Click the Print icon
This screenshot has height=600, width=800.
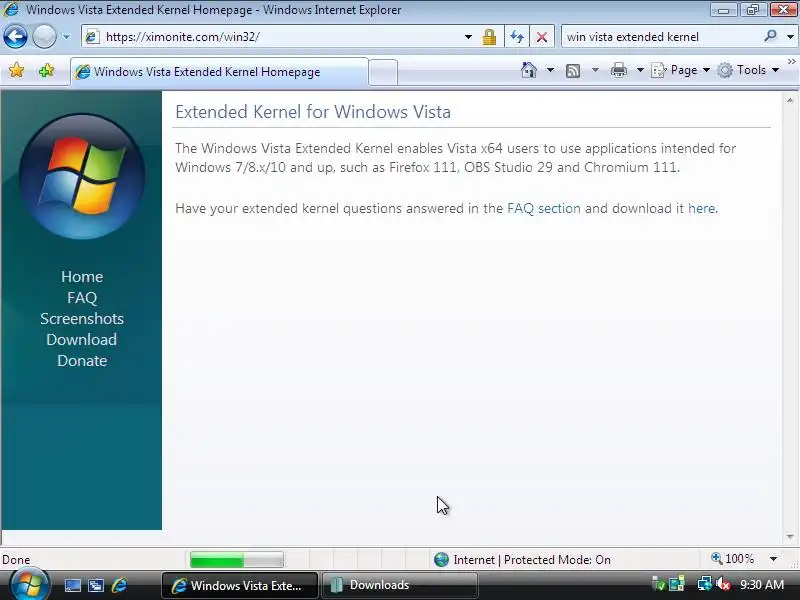pyautogui.click(x=619, y=70)
